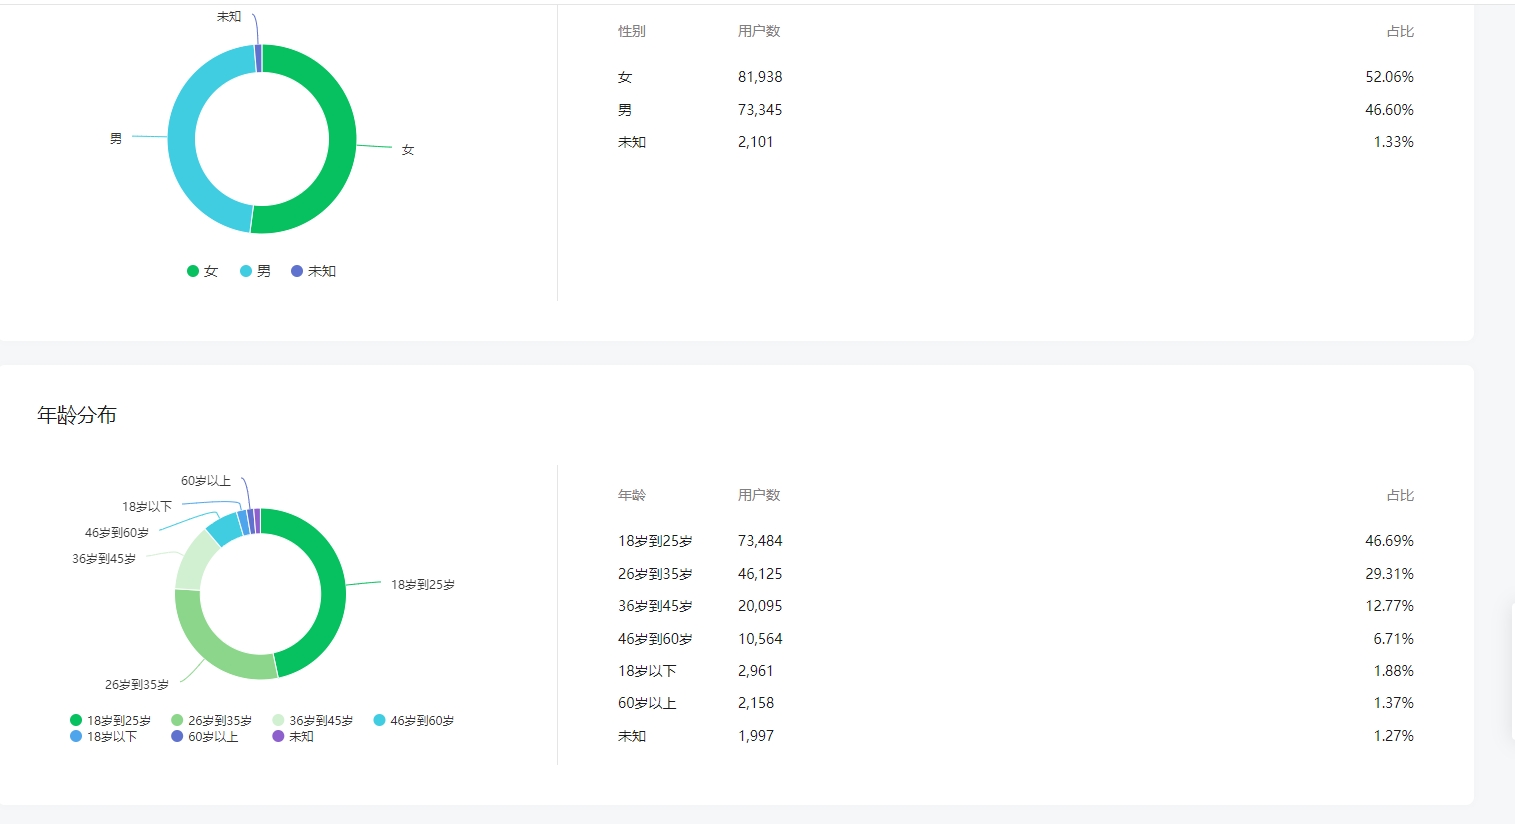Click the 46岁到60岁 chart callout label
The width and height of the screenshot is (1515, 824).
[x=117, y=533]
